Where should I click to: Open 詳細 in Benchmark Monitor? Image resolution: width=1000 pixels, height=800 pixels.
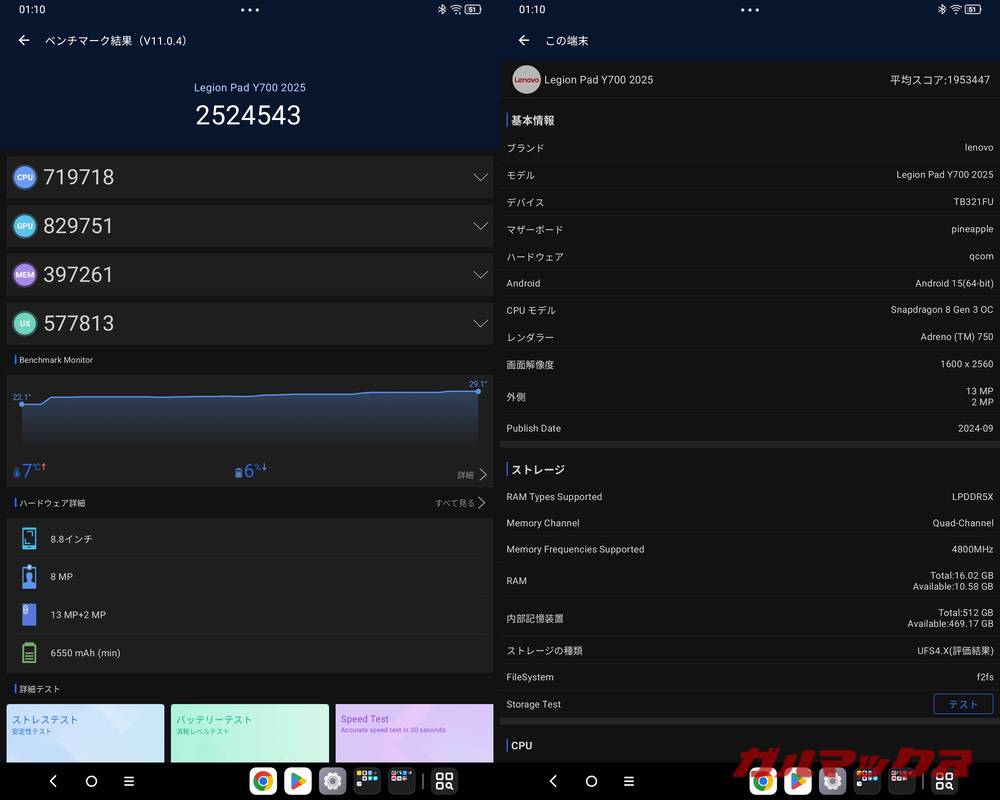point(469,475)
